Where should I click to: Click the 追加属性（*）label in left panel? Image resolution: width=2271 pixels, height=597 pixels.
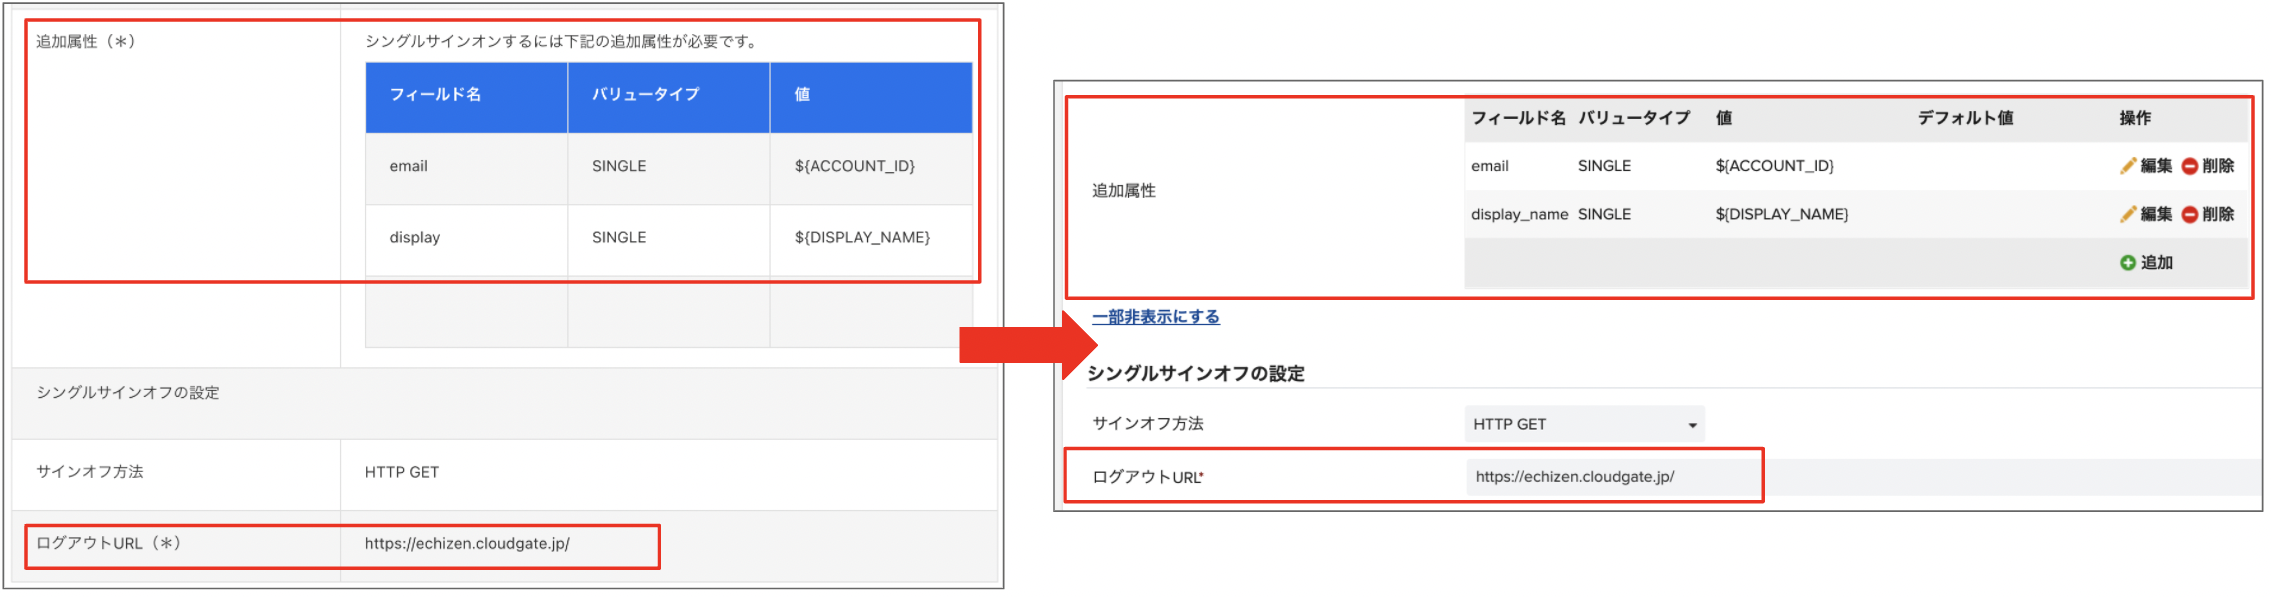coord(85,41)
